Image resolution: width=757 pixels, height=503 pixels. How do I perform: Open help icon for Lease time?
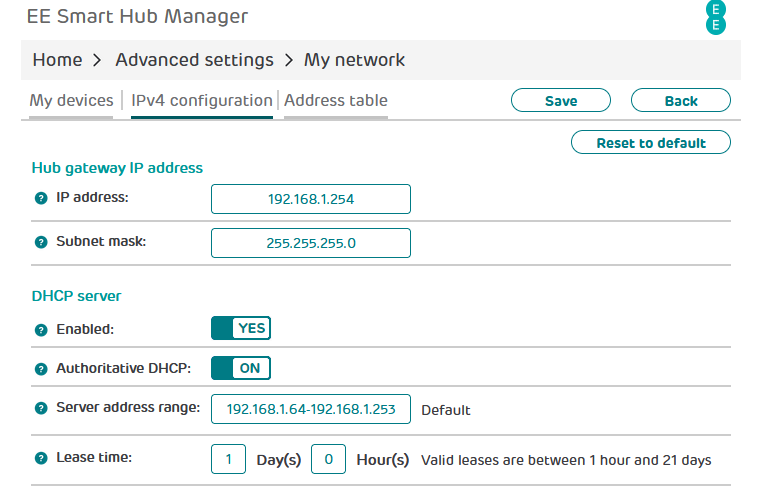tap(41, 458)
